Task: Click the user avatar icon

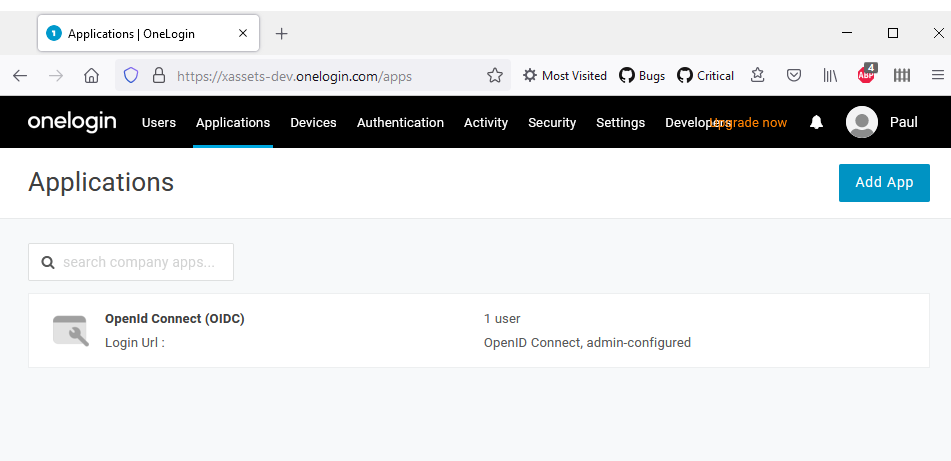Action: click(862, 122)
